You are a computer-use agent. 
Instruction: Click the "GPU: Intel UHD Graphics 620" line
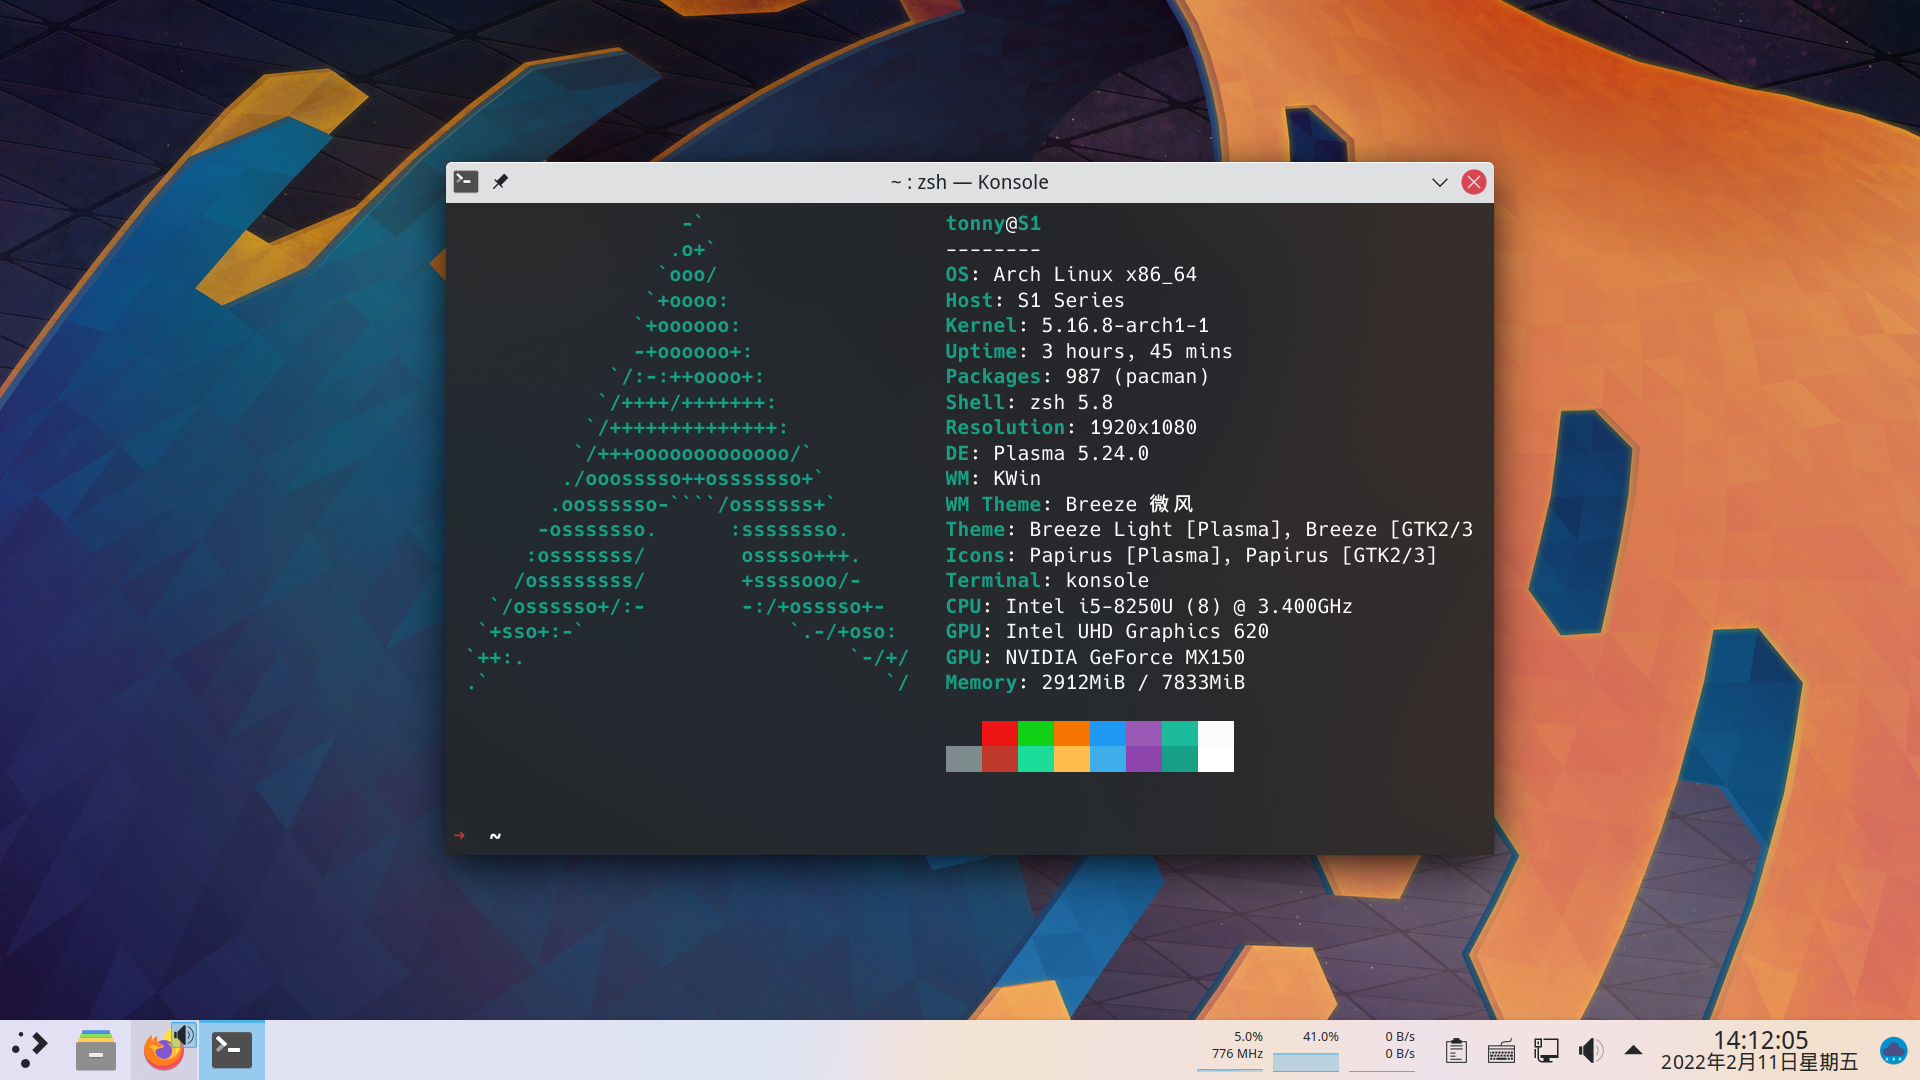coord(1107,631)
